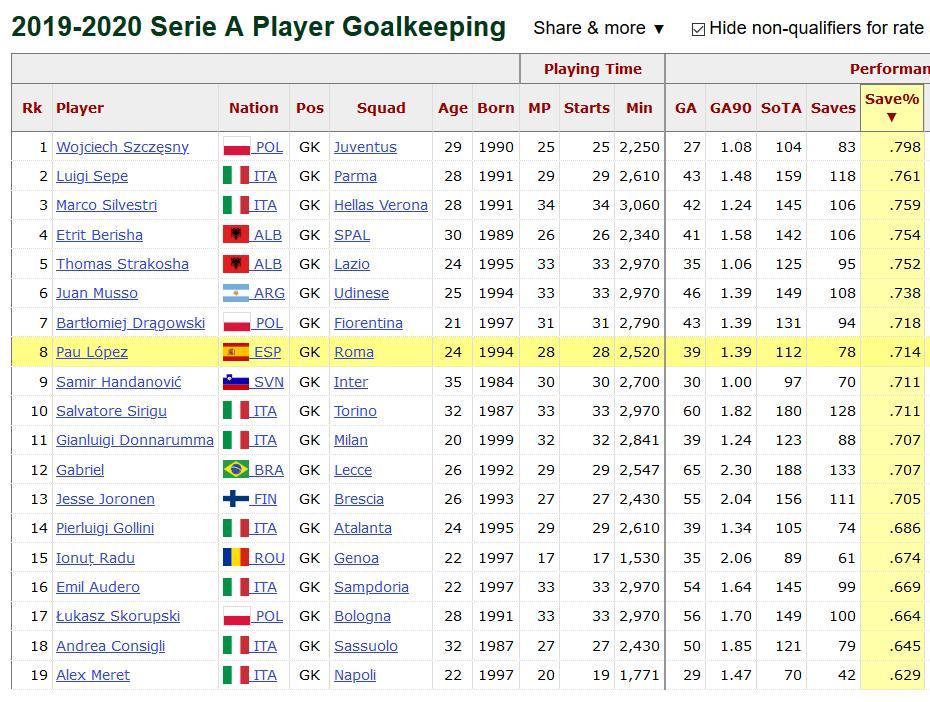This screenshot has width=930, height=702.
Task: Click ITA nation link for Alex Meret
Action: pos(265,675)
